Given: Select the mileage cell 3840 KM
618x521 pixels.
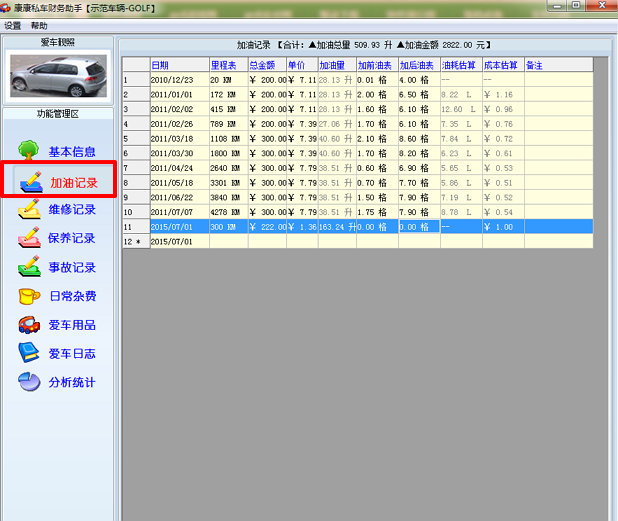Looking at the screenshot, I should pyautogui.click(x=229, y=197).
